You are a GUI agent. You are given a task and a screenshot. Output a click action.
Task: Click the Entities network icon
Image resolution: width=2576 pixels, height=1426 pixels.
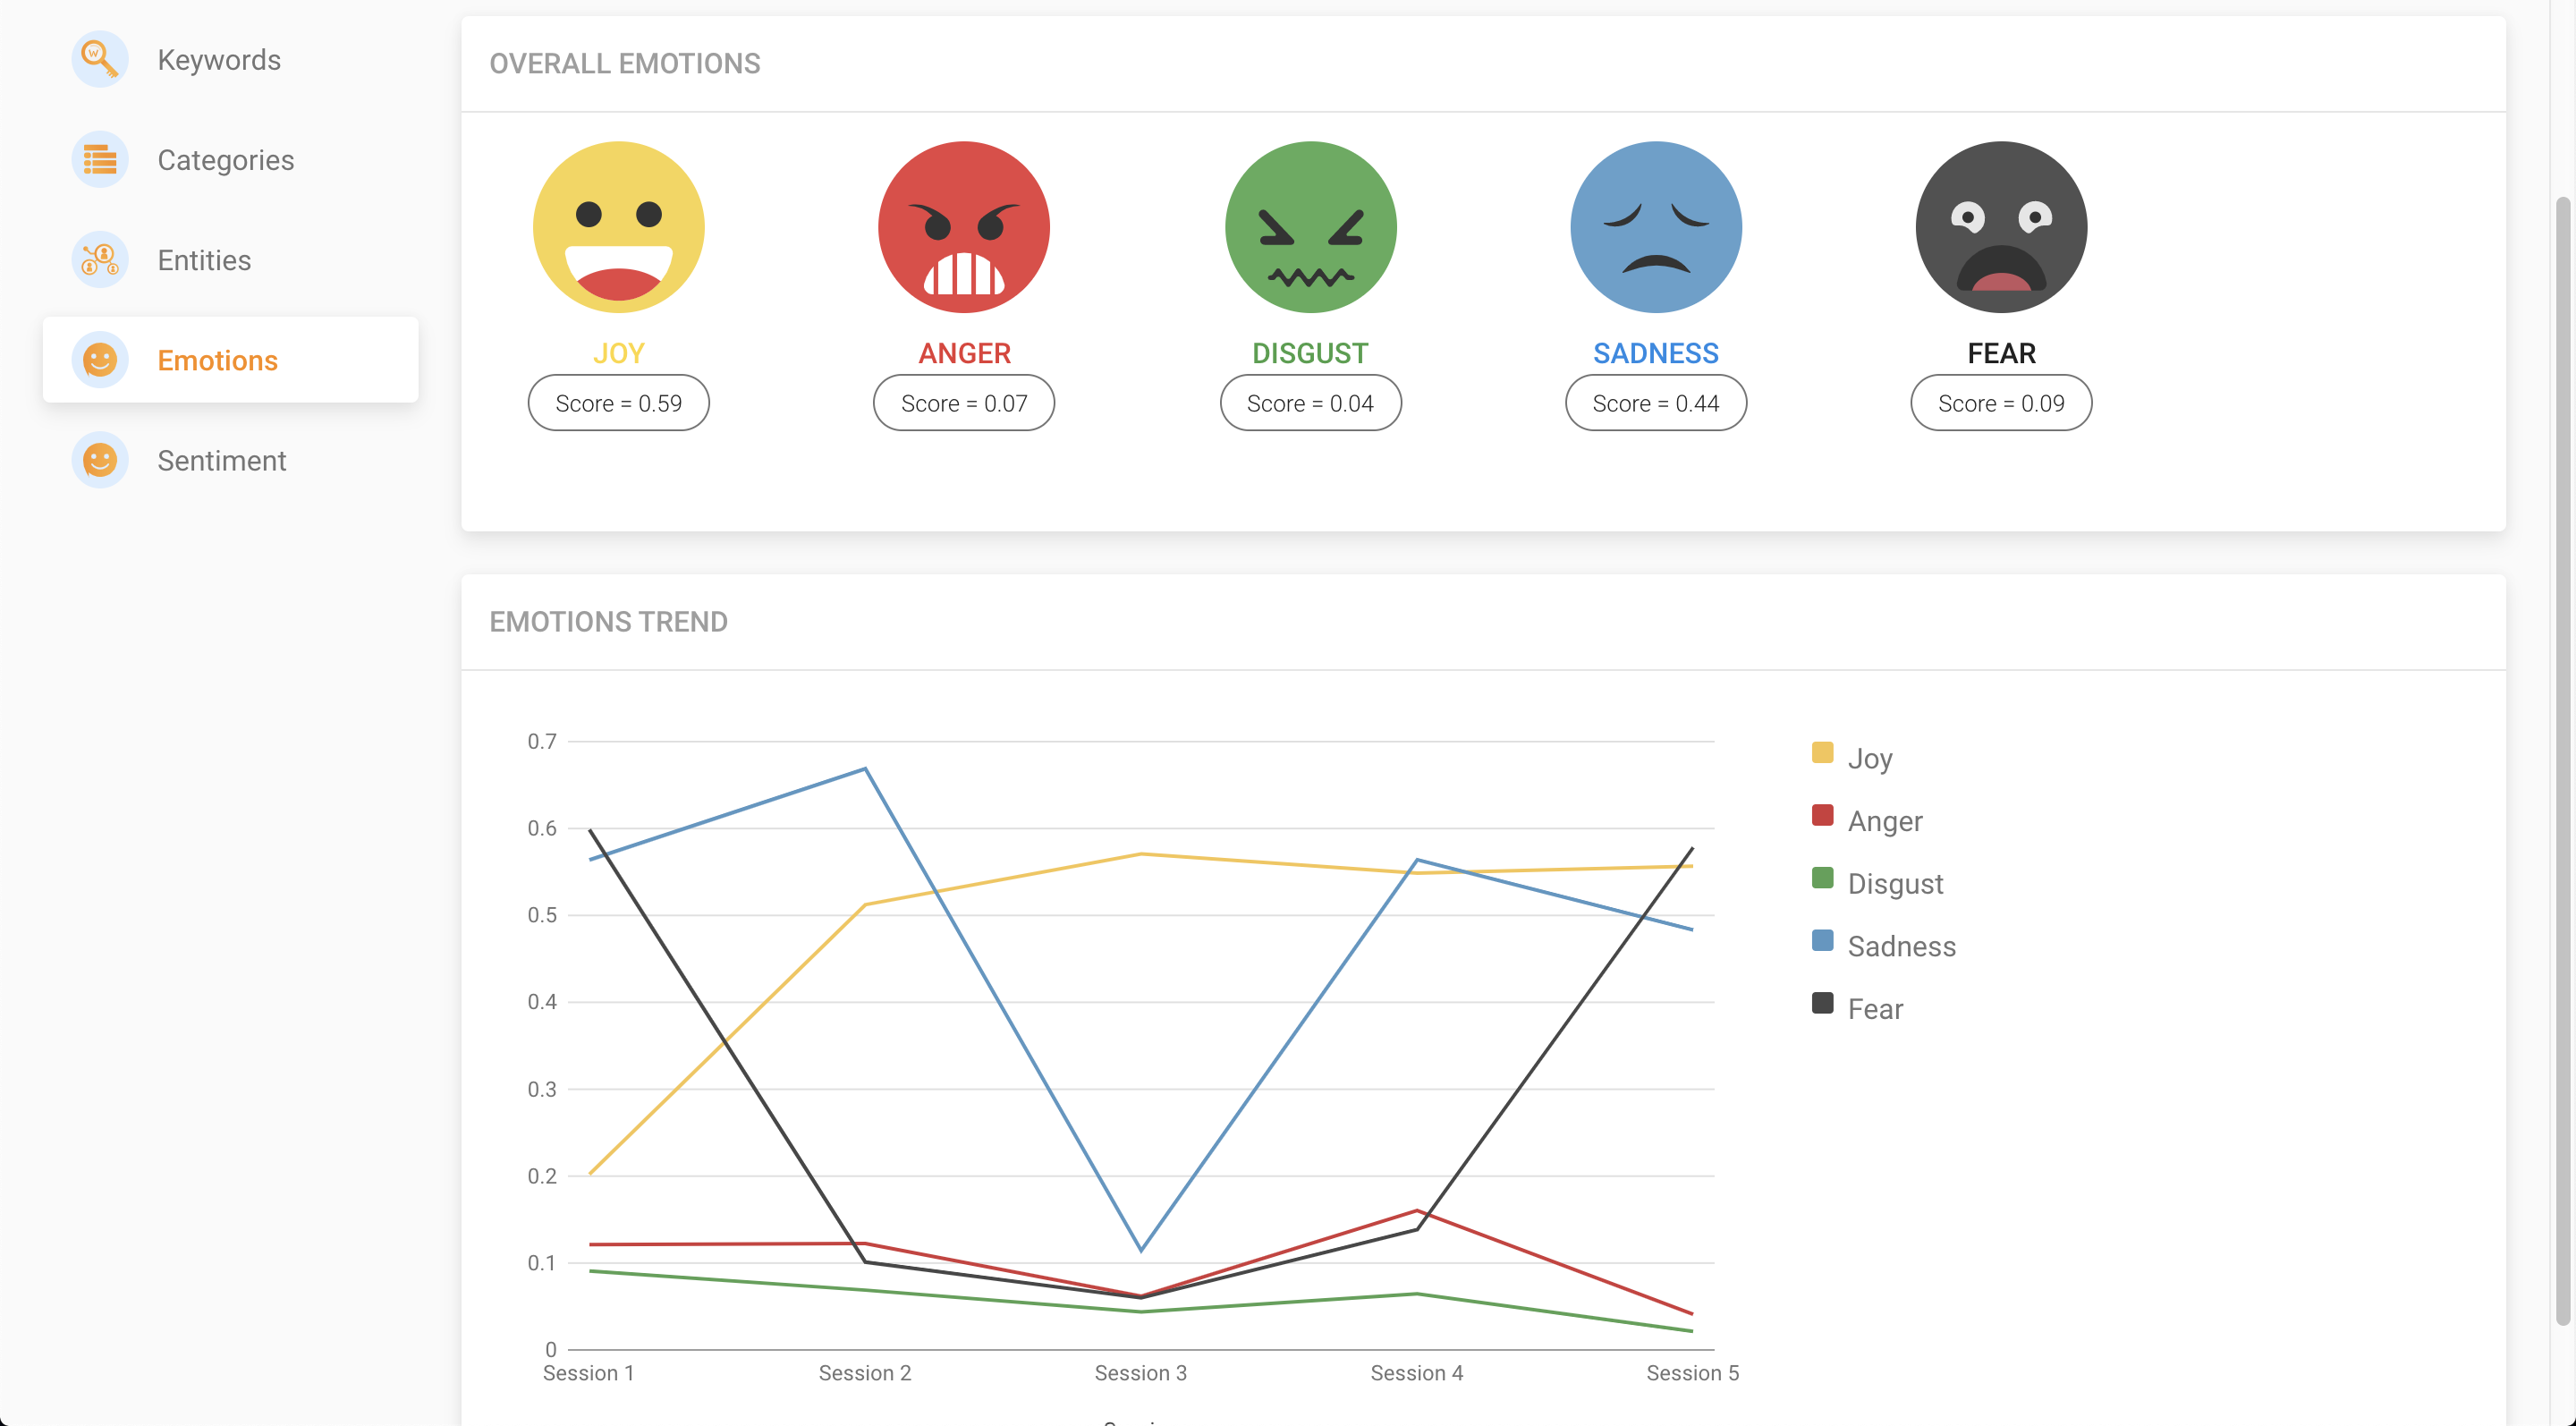tap(100, 259)
